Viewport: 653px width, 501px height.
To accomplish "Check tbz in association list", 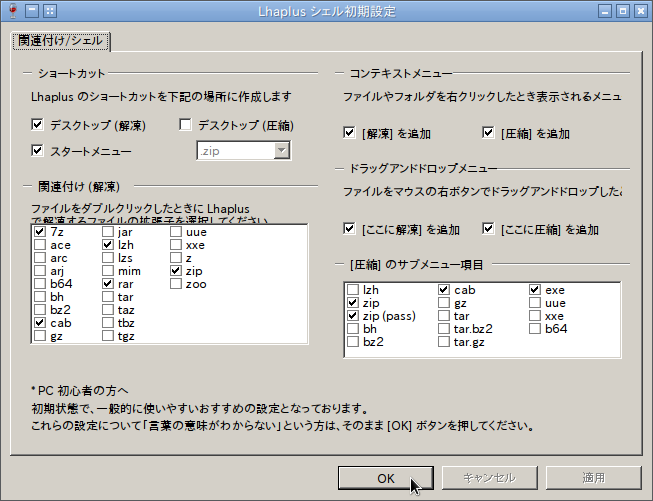I will pos(108,322).
